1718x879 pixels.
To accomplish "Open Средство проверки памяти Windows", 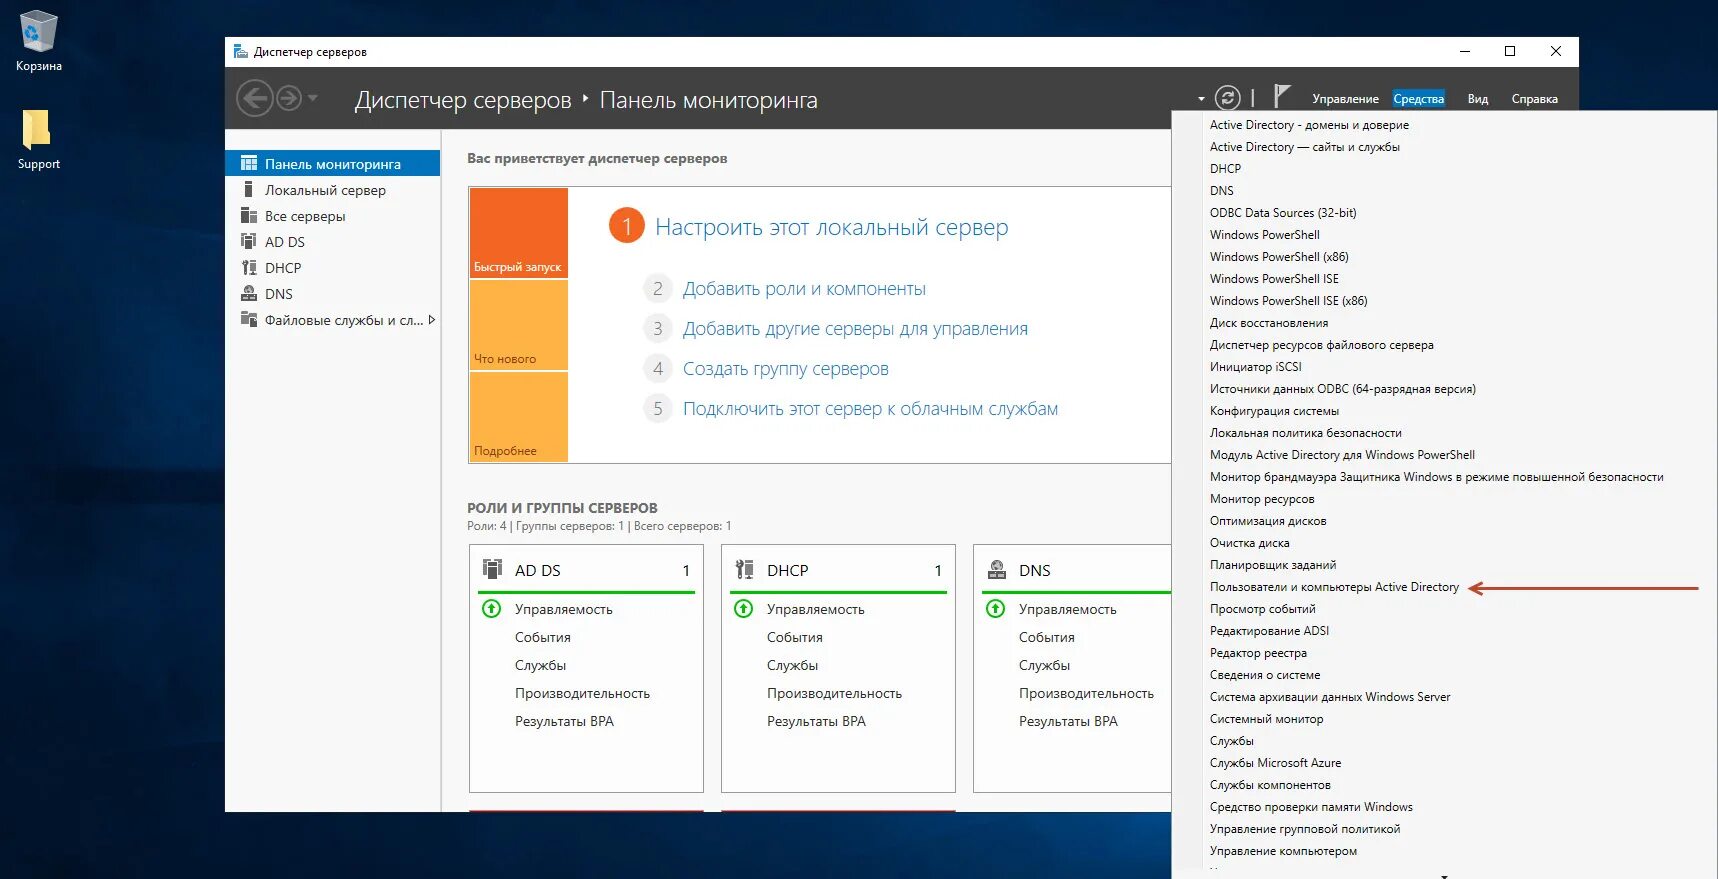I will (1311, 807).
